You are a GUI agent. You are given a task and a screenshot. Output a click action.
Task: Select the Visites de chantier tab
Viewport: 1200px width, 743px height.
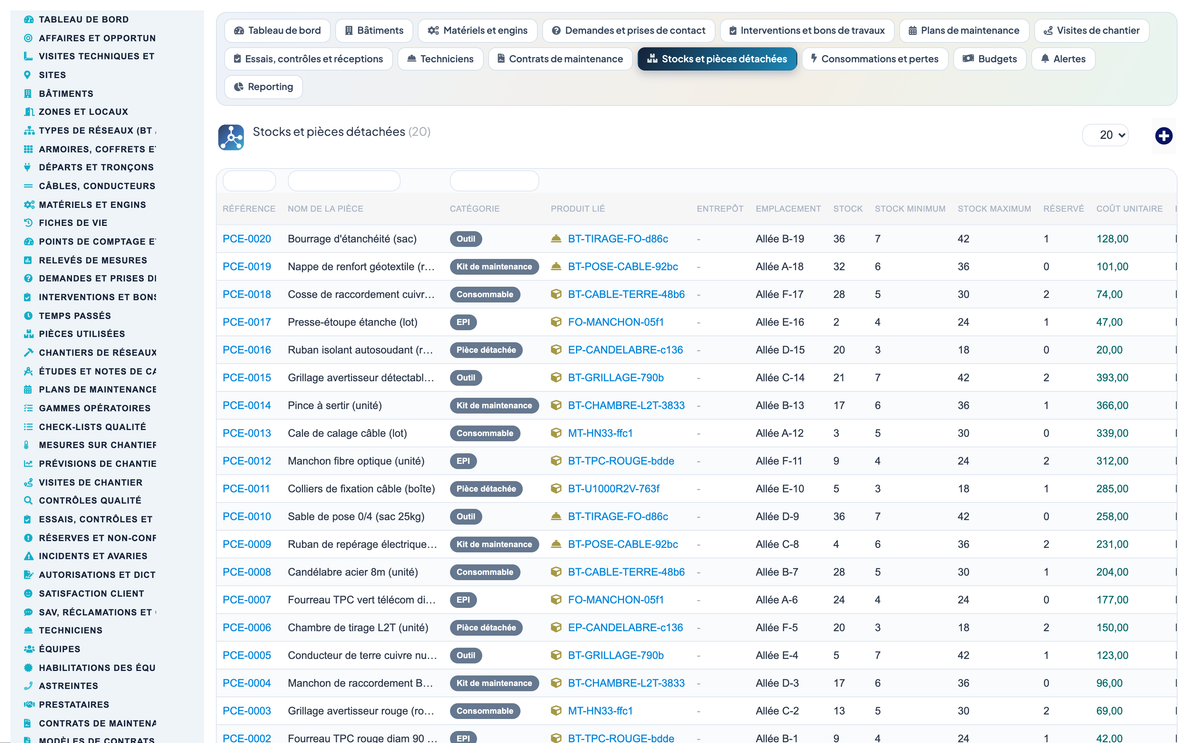(x=1091, y=31)
